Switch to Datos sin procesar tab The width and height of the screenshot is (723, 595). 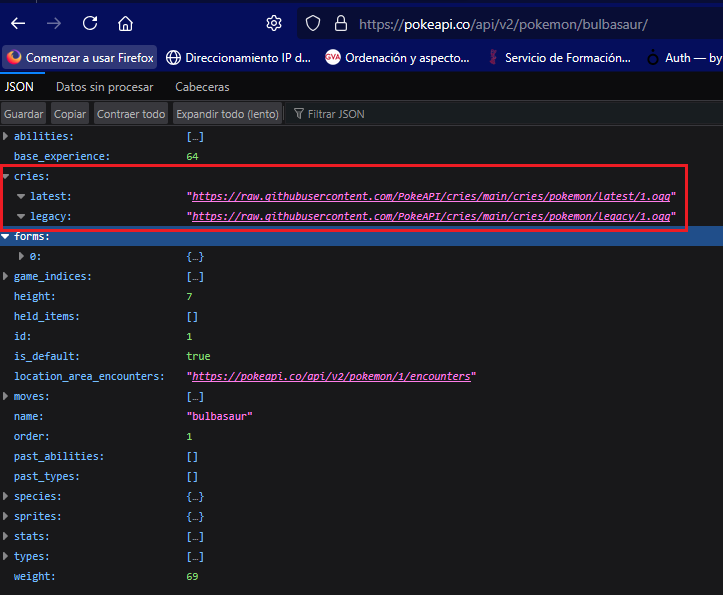point(105,87)
